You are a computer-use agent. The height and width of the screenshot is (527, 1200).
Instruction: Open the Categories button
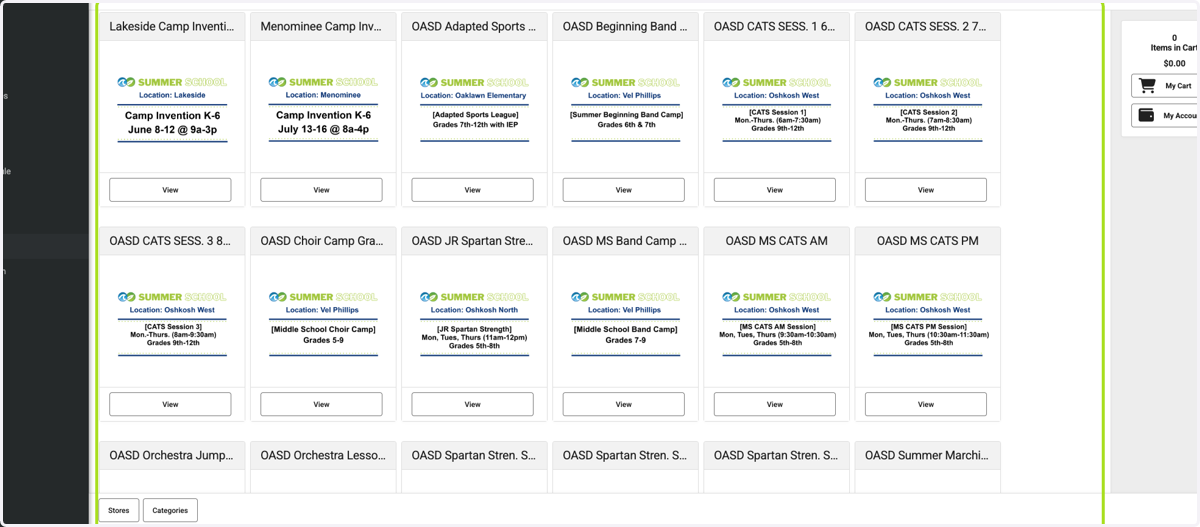coord(170,510)
